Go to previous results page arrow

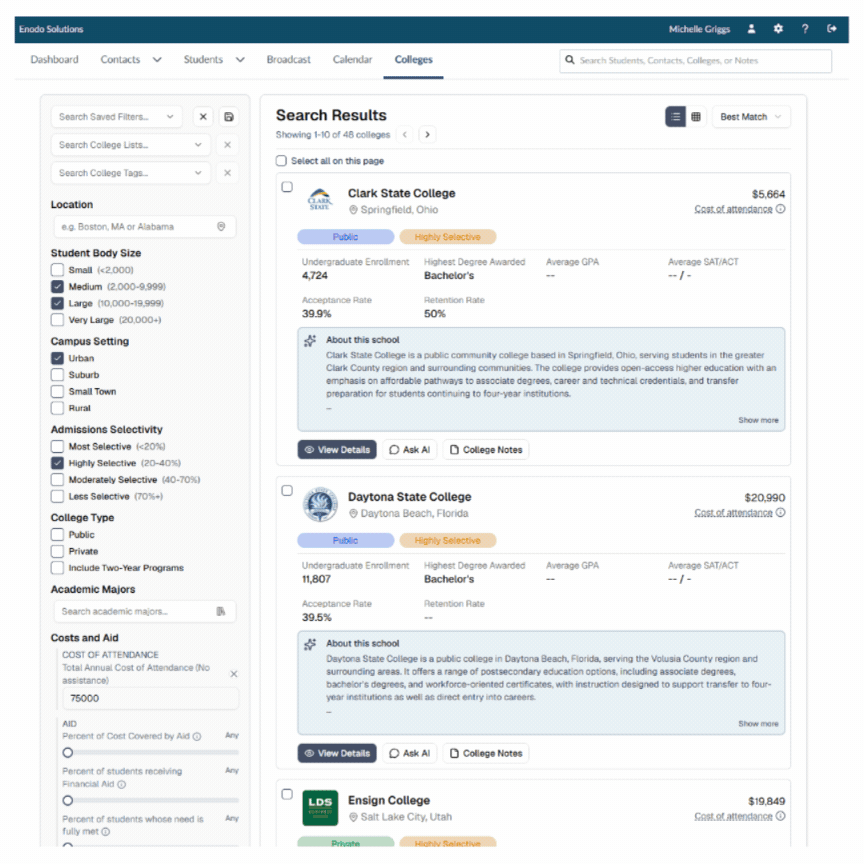tap(404, 134)
